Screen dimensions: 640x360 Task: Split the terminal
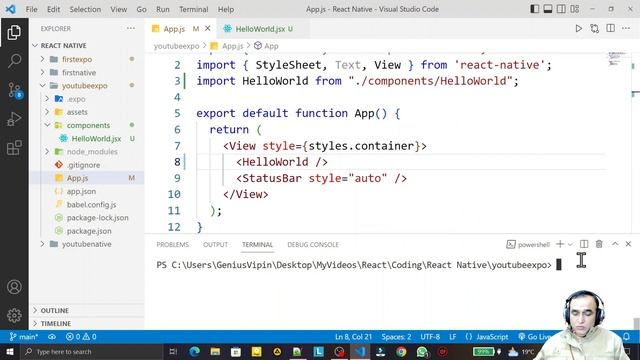coord(584,244)
